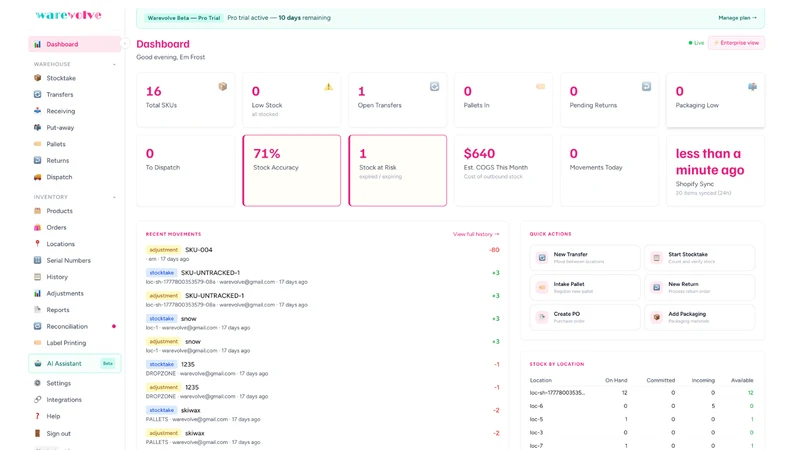Open the Stocktake sidebar icon

37,78
